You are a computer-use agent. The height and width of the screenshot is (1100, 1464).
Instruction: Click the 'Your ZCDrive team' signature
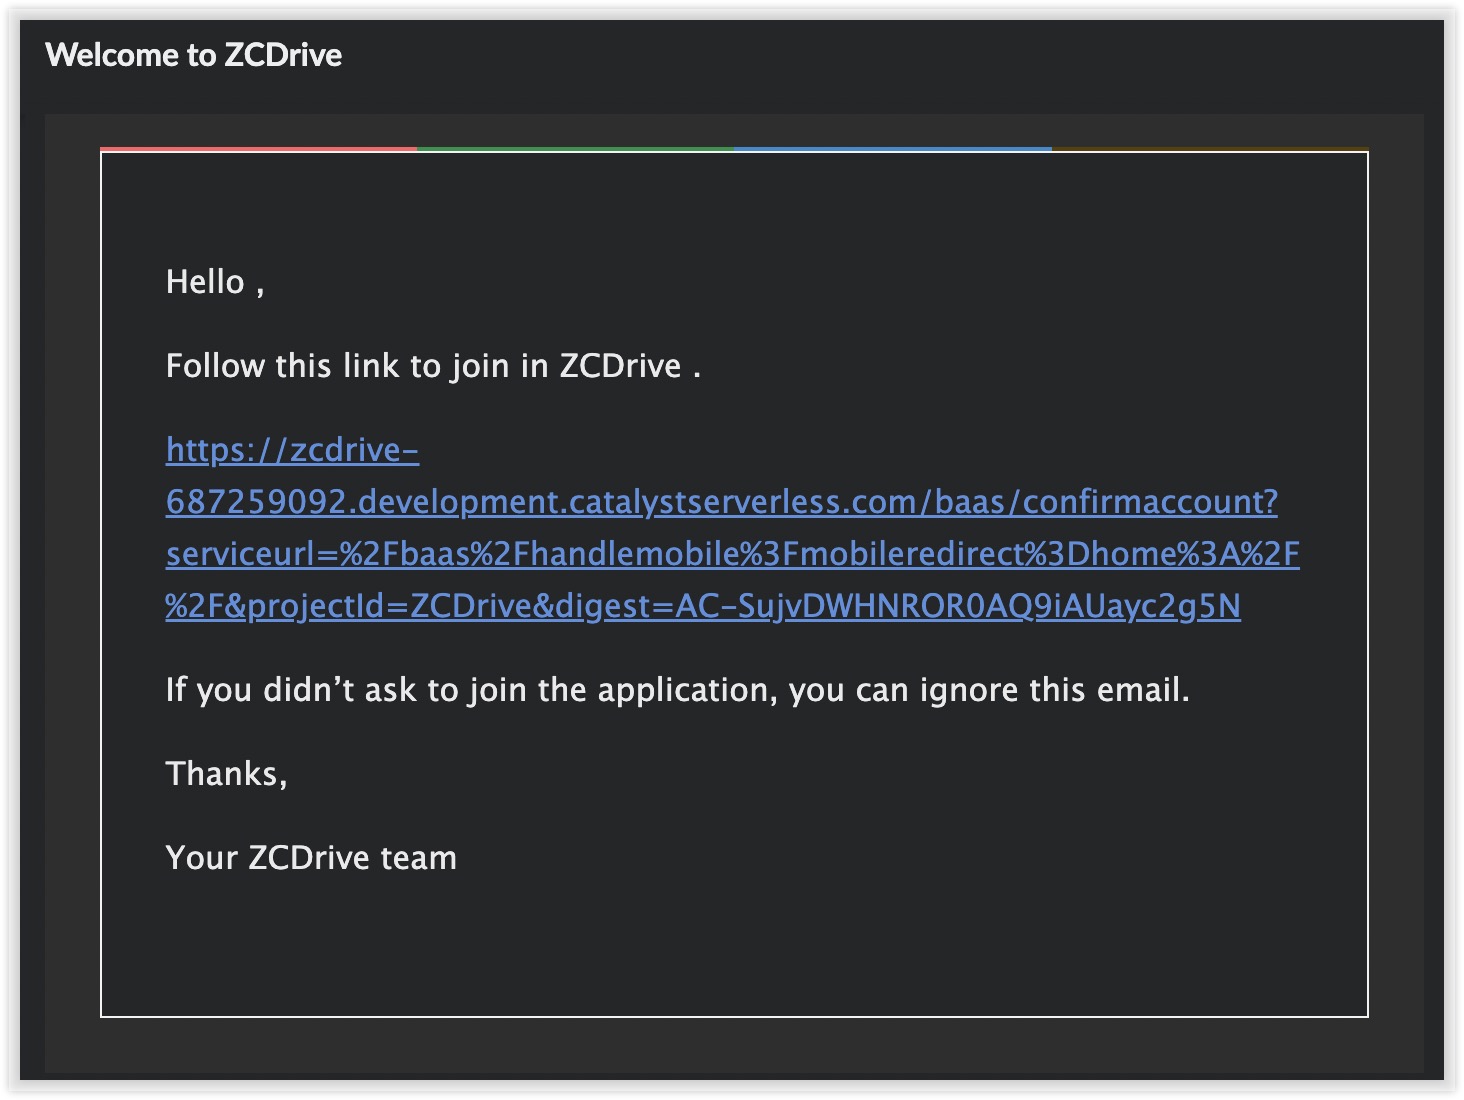click(x=310, y=858)
